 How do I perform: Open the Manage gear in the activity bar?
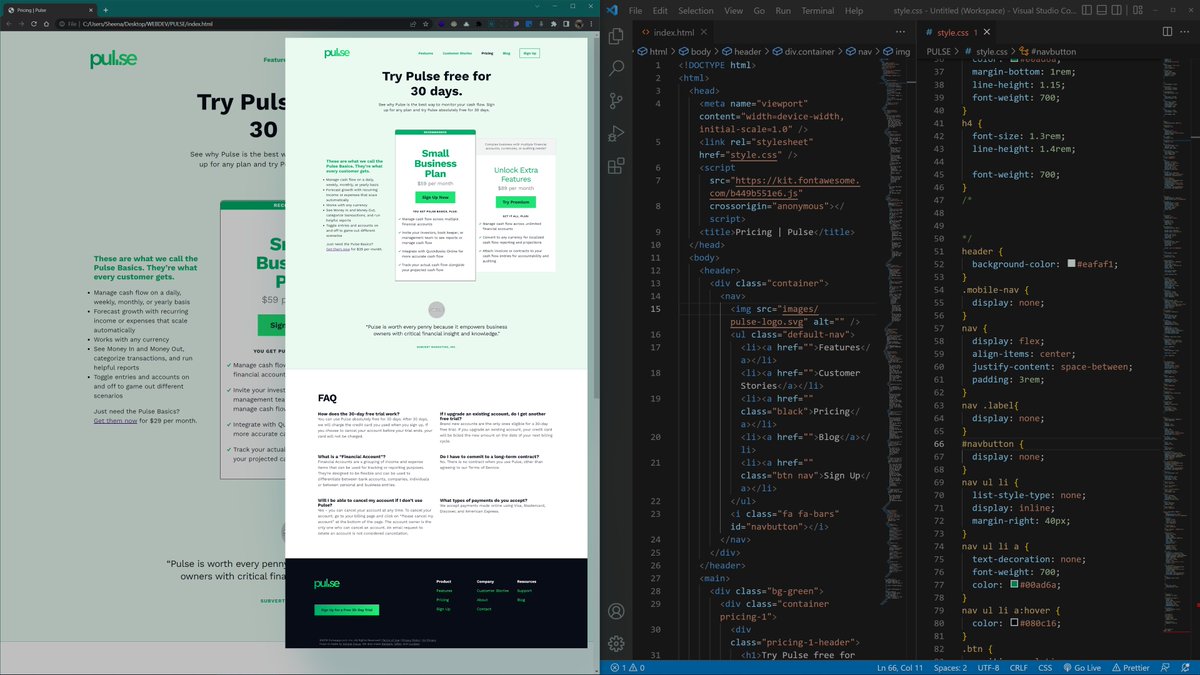[x=617, y=643]
